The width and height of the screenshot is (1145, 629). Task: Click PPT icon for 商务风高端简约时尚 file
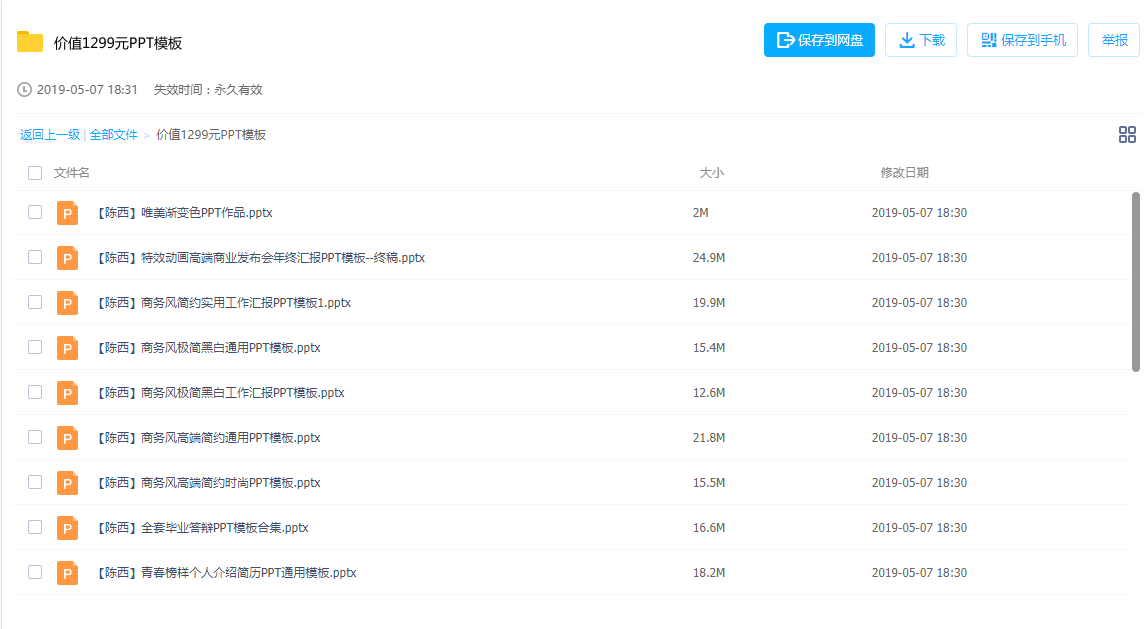pos(67,483)
